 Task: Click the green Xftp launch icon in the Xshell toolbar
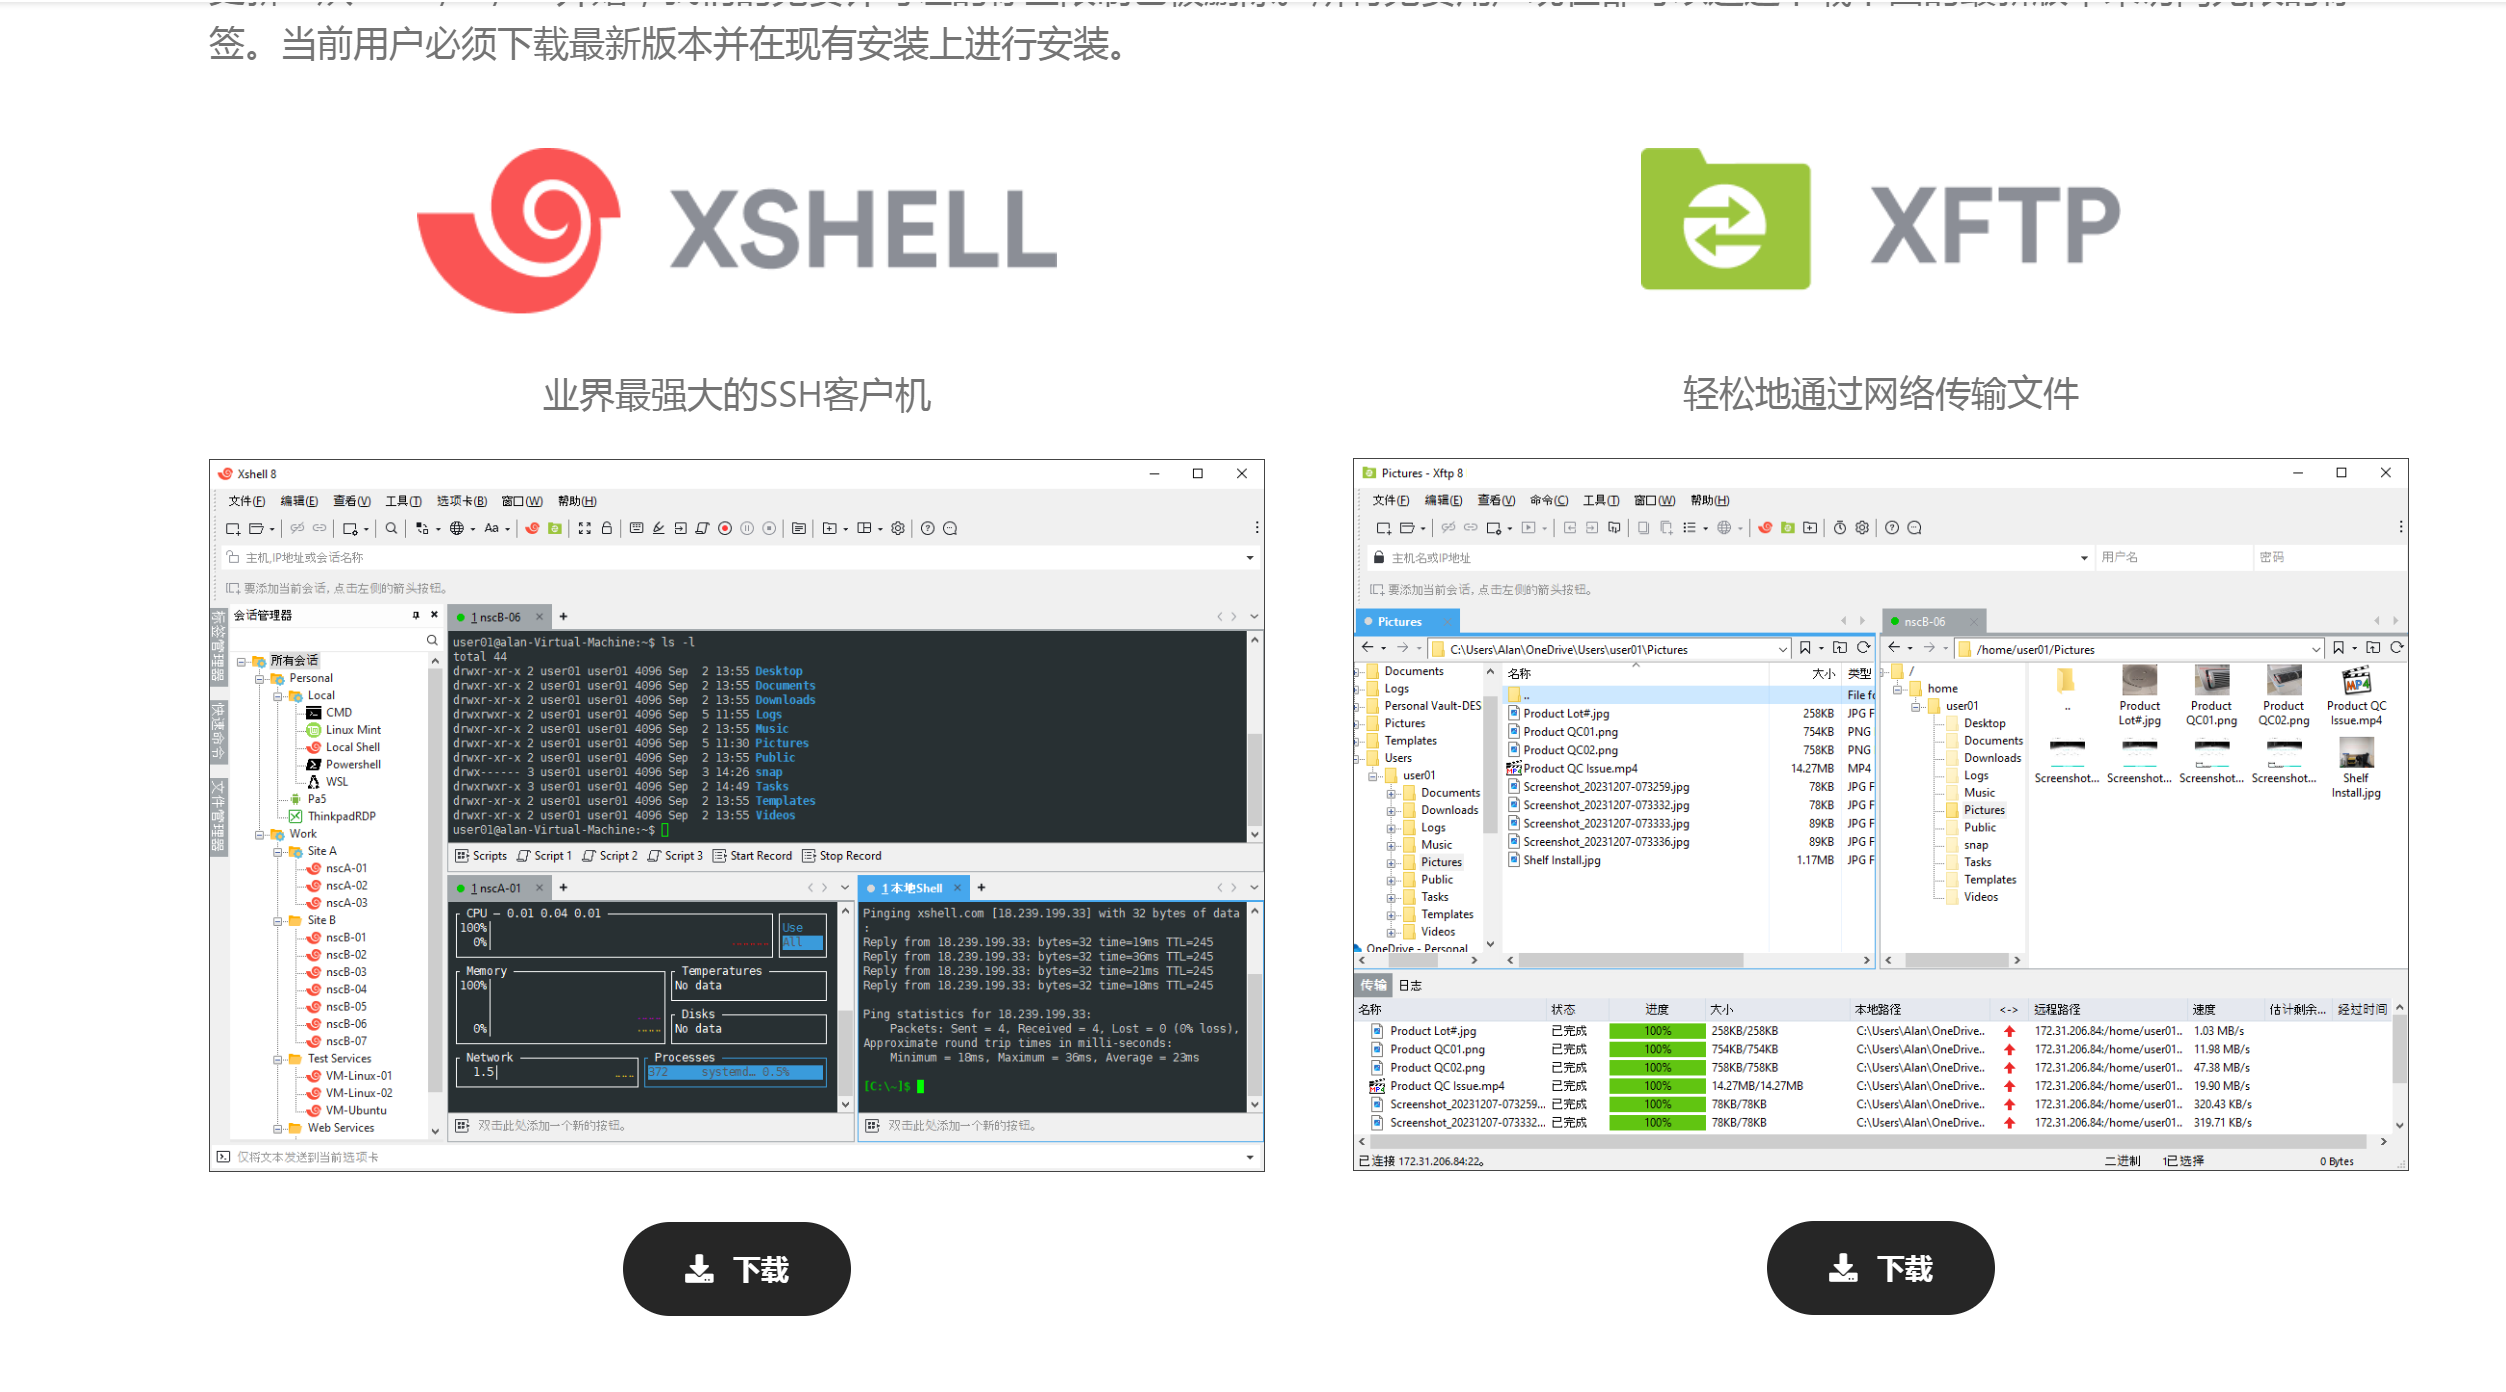tap(555, 528)
